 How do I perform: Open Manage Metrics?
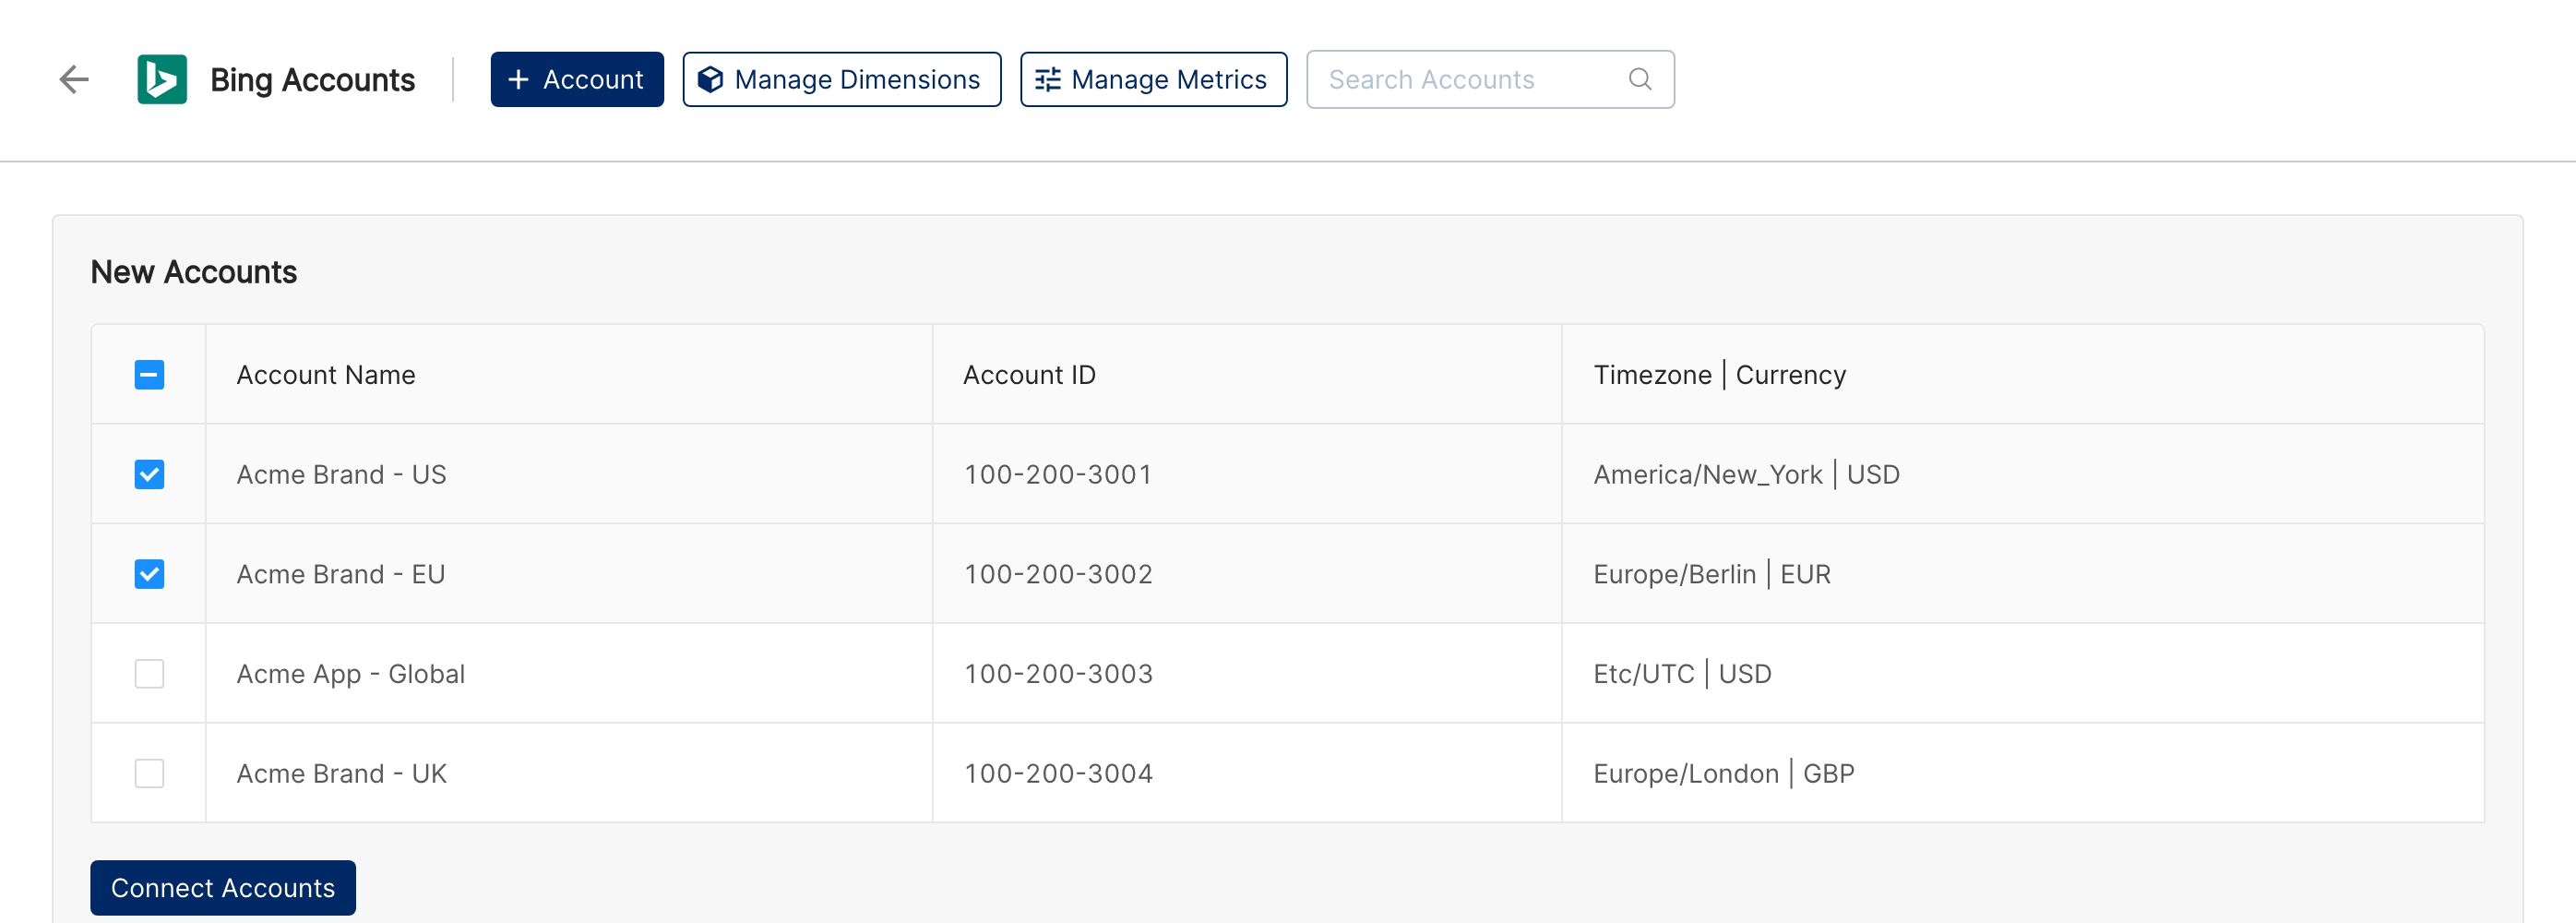1153,79
